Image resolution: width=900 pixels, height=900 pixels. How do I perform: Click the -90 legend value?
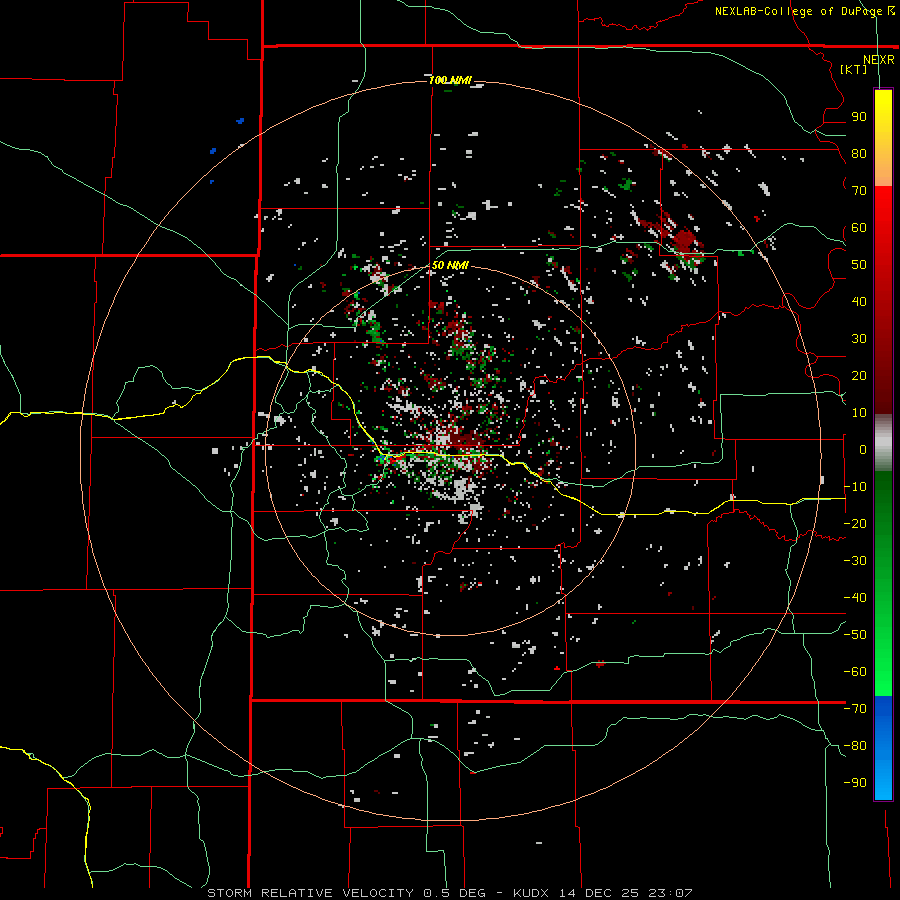pyautogui.click(x=855, y=782)
